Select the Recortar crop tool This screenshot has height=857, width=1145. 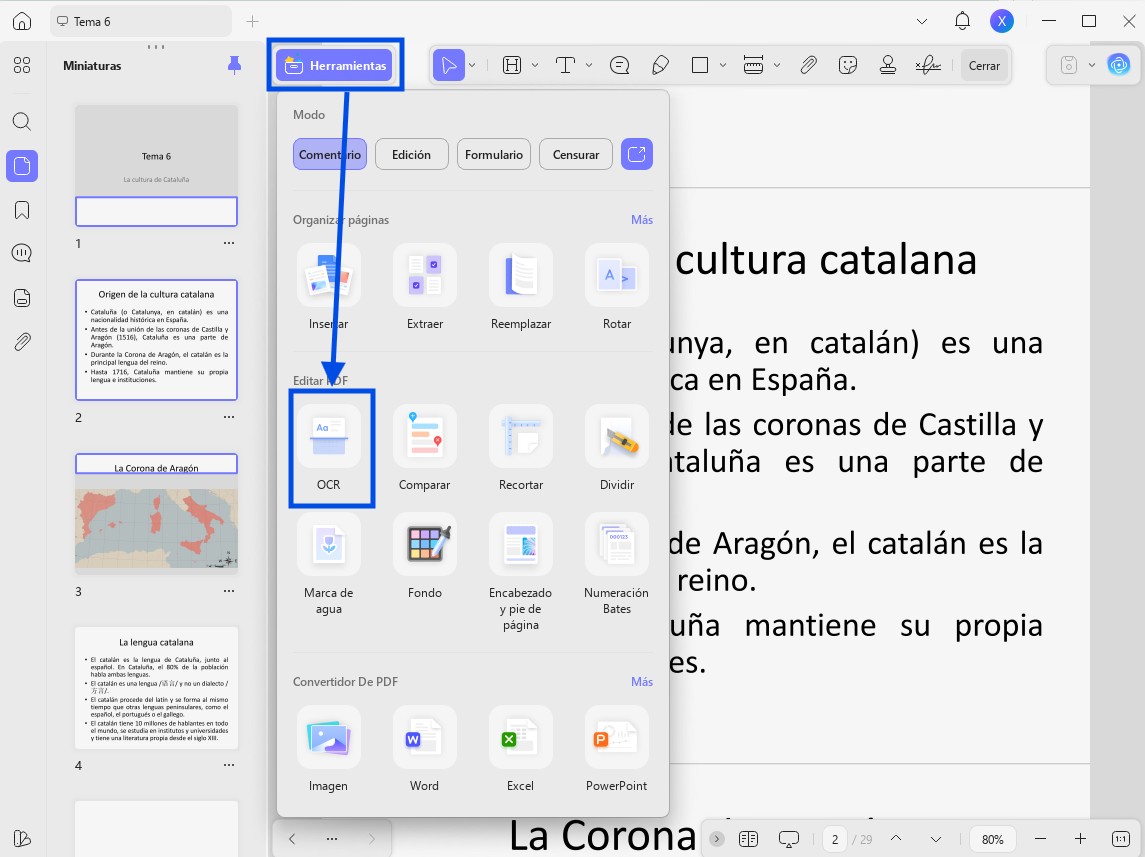click(x=521, y=447)
